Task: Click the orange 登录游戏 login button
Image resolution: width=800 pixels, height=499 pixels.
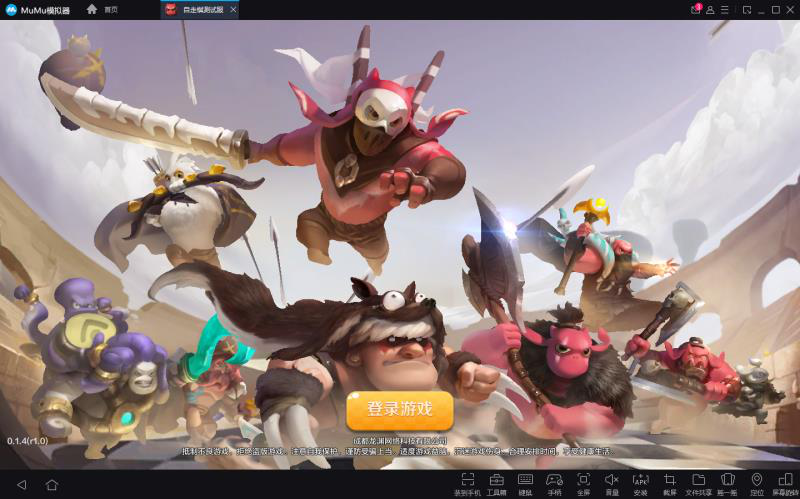Action: (399, 410)
